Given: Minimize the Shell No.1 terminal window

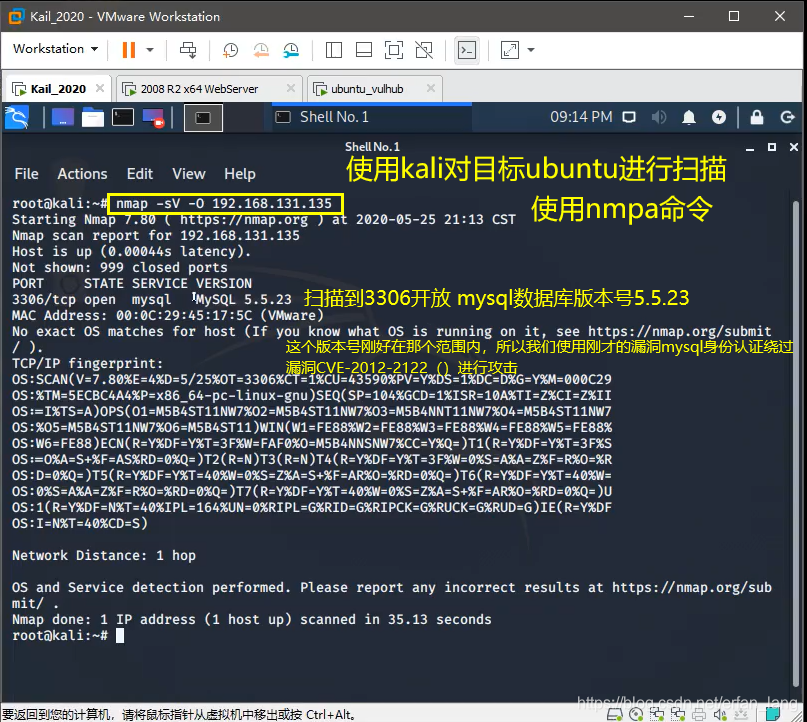Looking at the screenshot, I should coord(750,148).
